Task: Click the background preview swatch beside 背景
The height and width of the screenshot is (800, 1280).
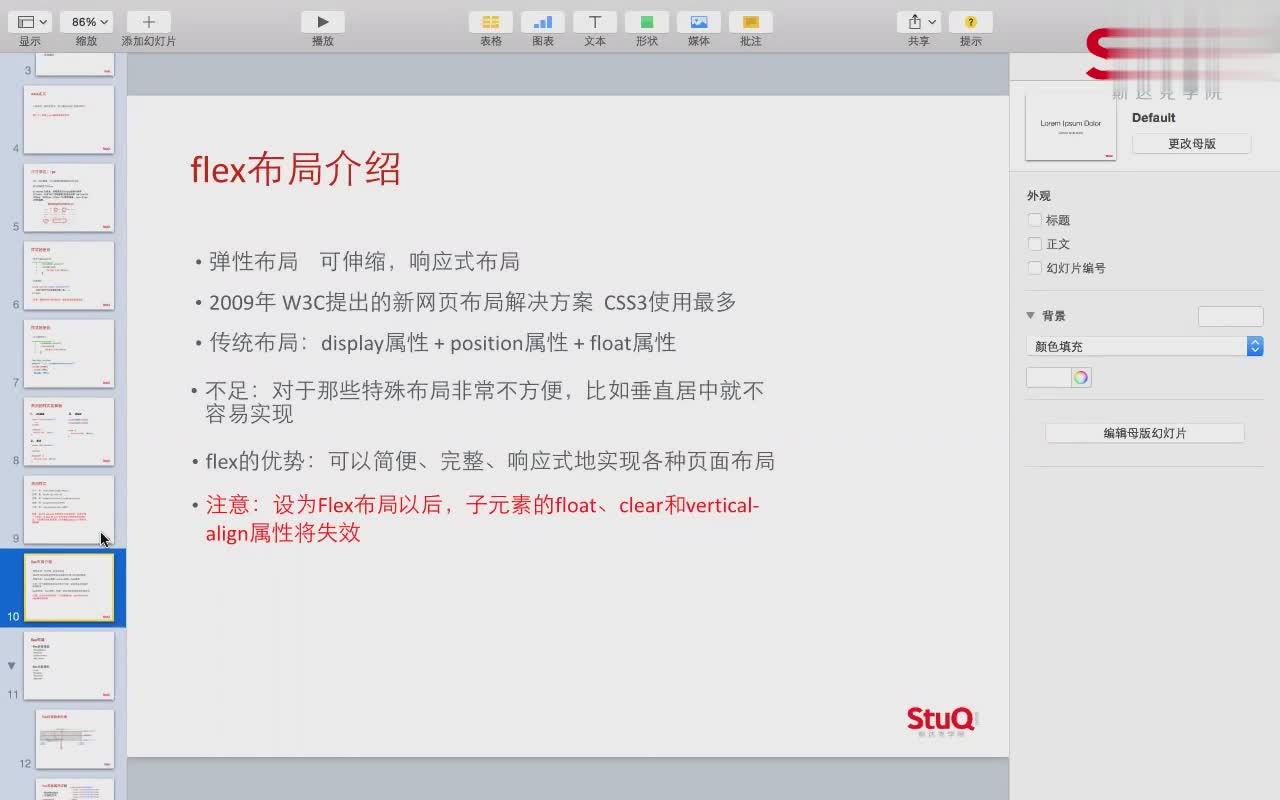Action: tap(1231, 316)
